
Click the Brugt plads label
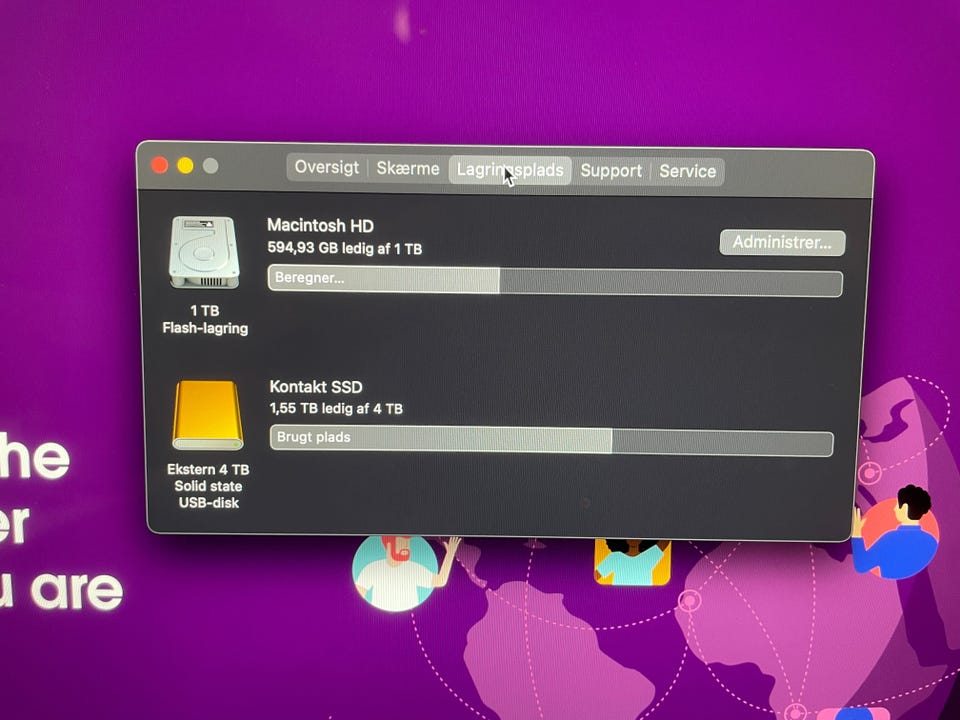click(x=313, y=437)
